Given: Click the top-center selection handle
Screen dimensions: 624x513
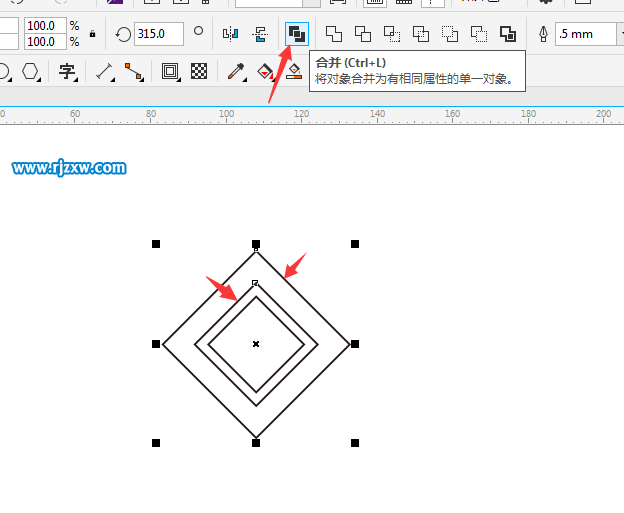Looking at the screenshot, I should (x=256, y=244).
